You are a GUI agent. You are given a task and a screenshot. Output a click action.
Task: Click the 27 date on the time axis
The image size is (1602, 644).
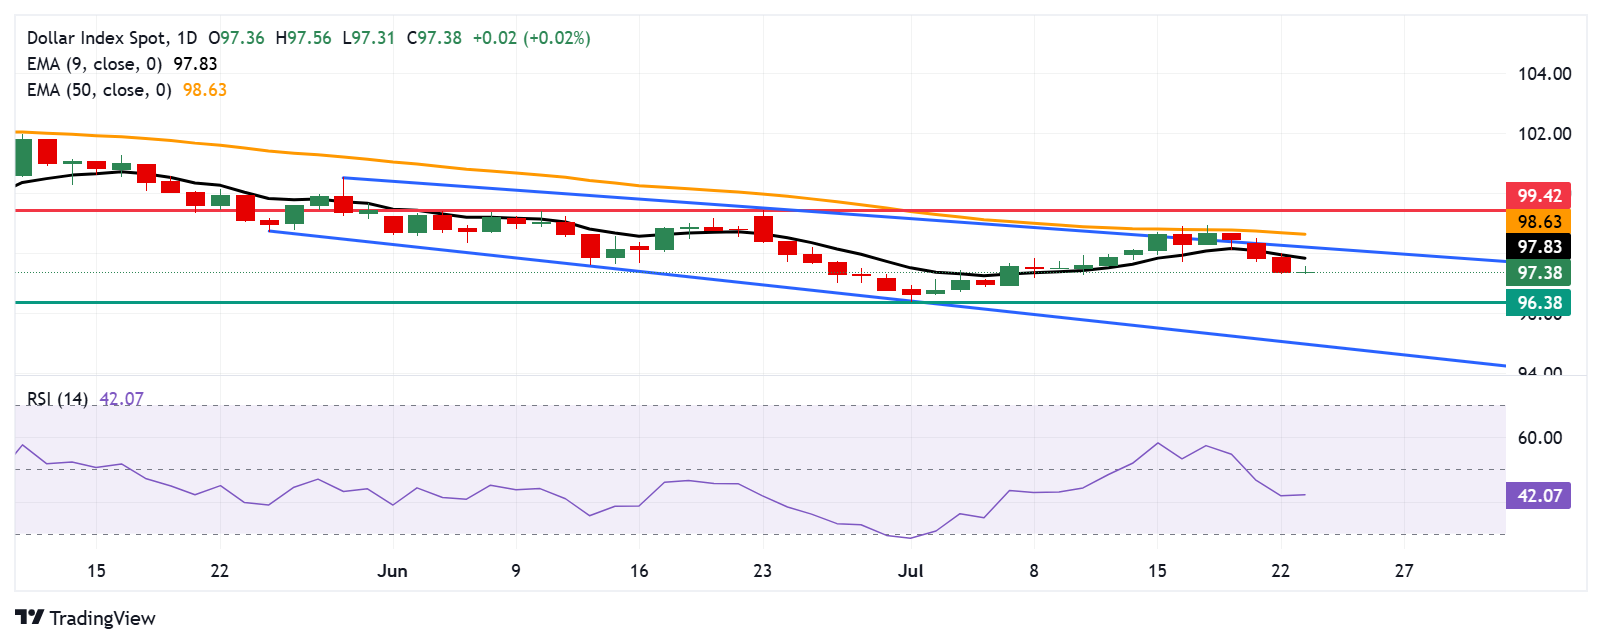(x=1404, y=571)
